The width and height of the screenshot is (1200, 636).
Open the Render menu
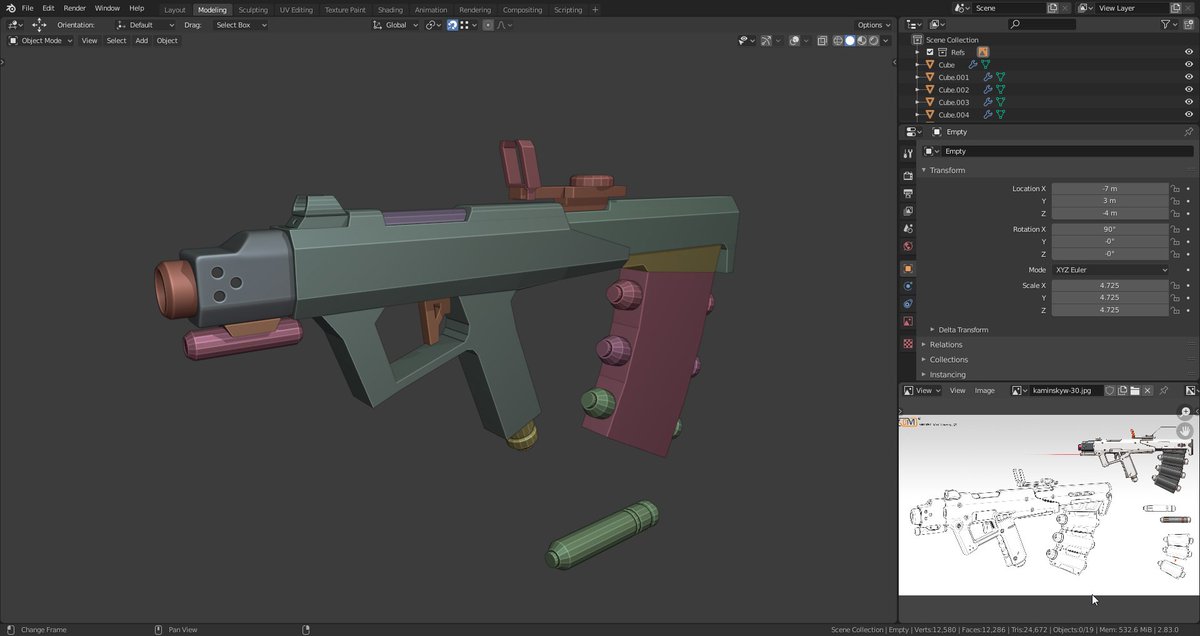[x=75, y=8]
